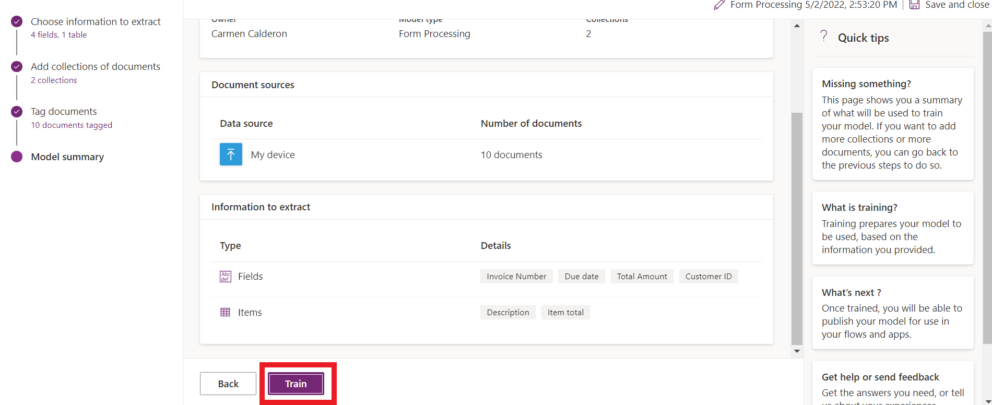Open Choose information to extract step
Image resolution: width=992 pixels, height=405 pixels.
[95, 21]
